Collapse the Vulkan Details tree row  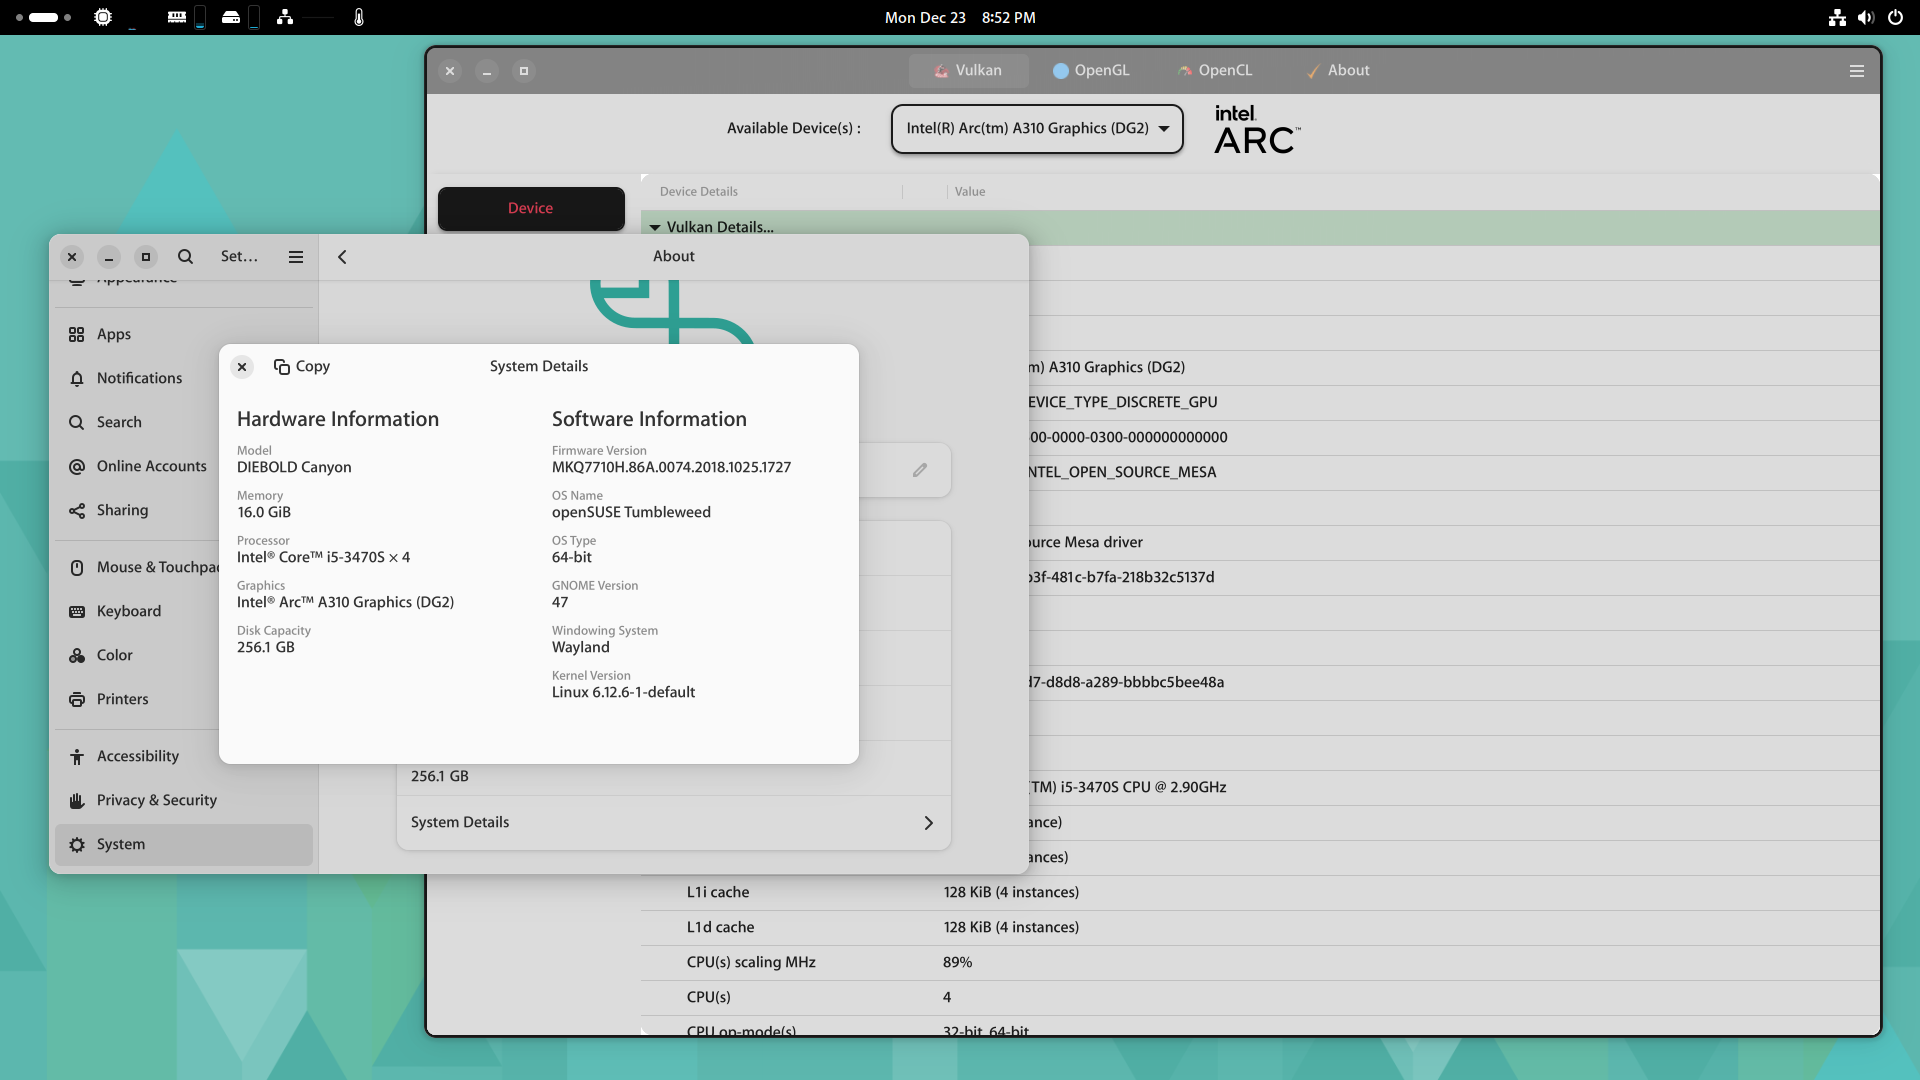pyautogui.click(x=655, y=228)
